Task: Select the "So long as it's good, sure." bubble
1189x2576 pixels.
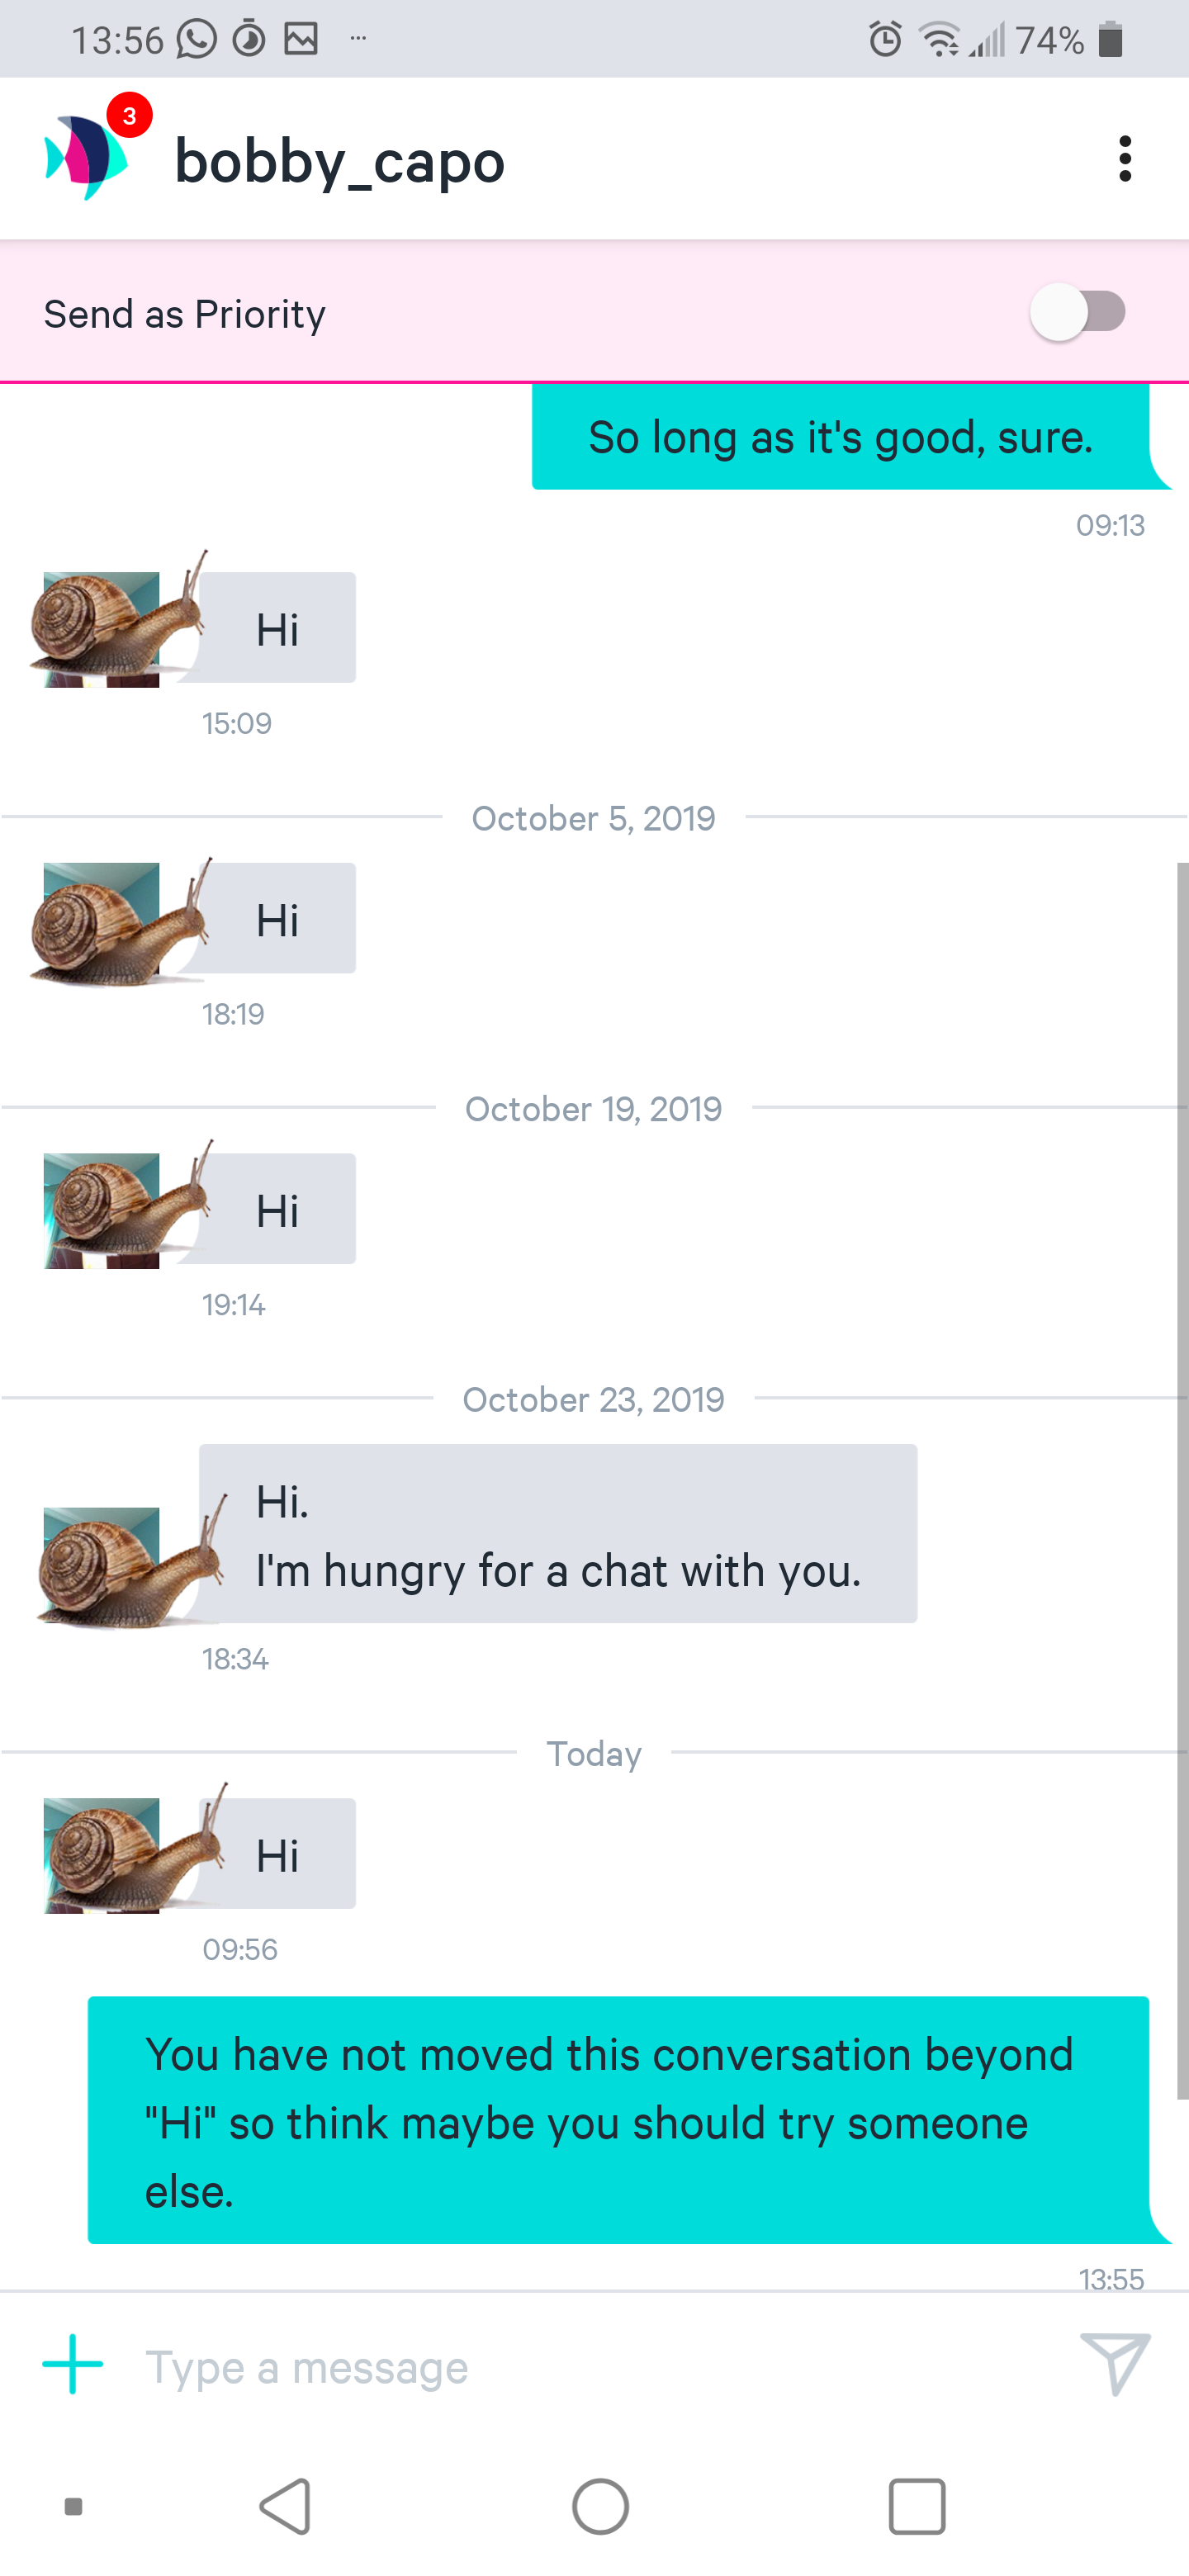Action: point(840,437)
